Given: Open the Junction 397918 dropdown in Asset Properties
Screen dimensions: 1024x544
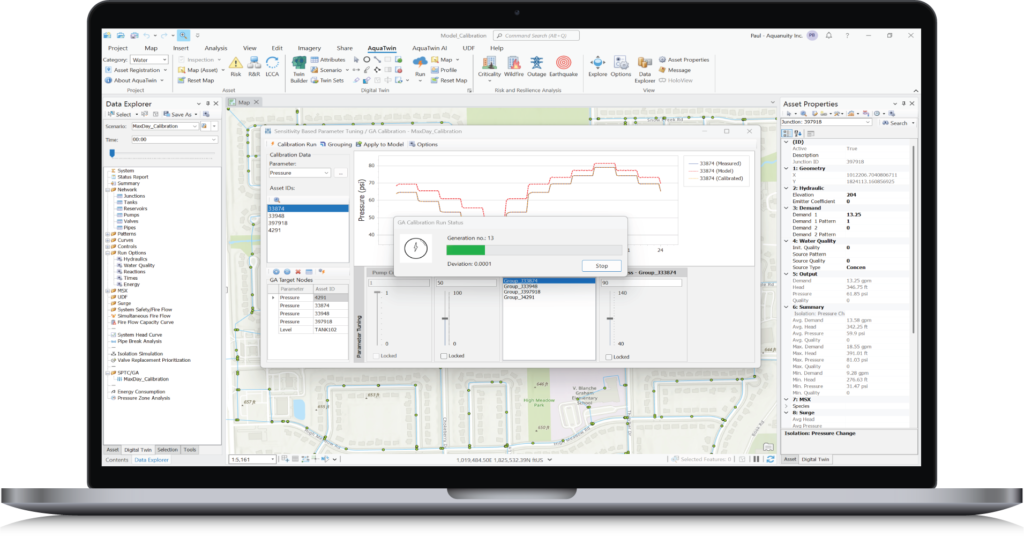Looking at the screenshot, I should coord(826,122).
